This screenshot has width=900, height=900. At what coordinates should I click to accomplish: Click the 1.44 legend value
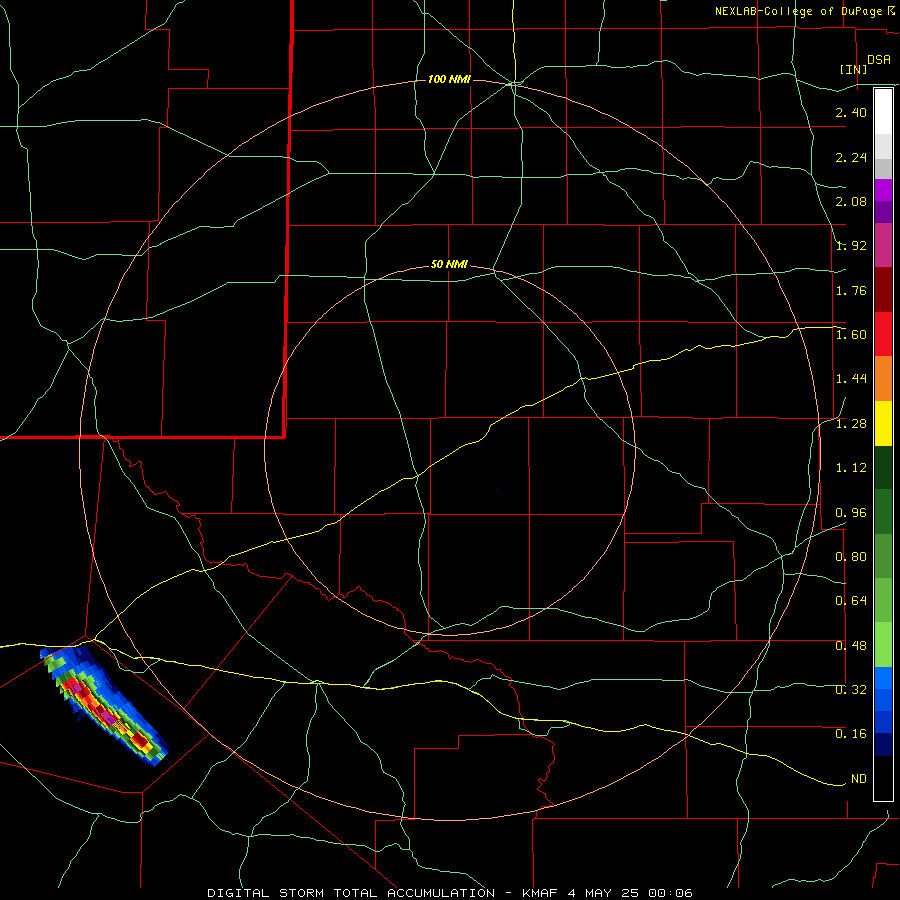tap(851, 379)
